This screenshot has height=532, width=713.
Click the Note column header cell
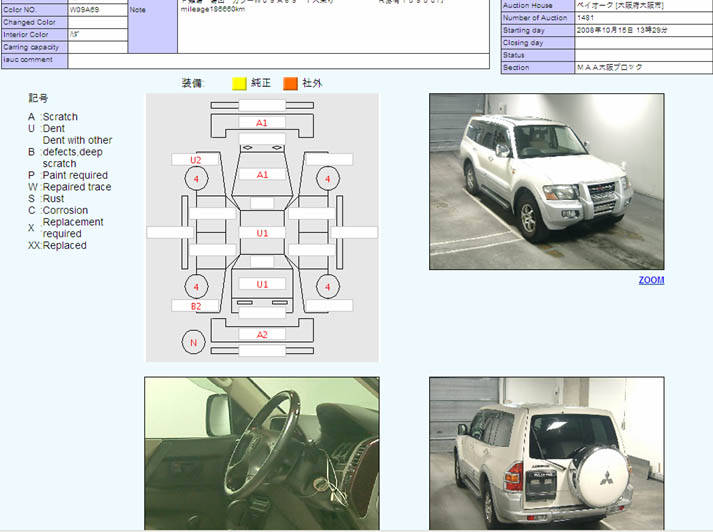click(x=152, y=26)
